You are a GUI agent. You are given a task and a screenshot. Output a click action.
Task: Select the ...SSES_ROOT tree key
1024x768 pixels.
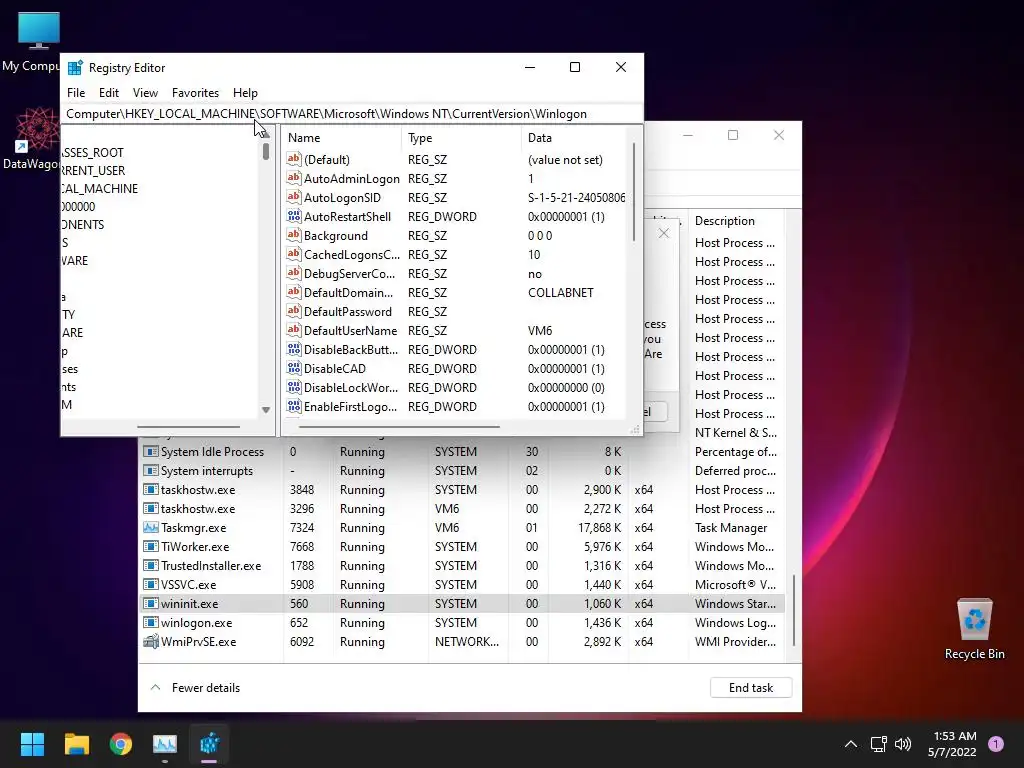click(93, 153)
